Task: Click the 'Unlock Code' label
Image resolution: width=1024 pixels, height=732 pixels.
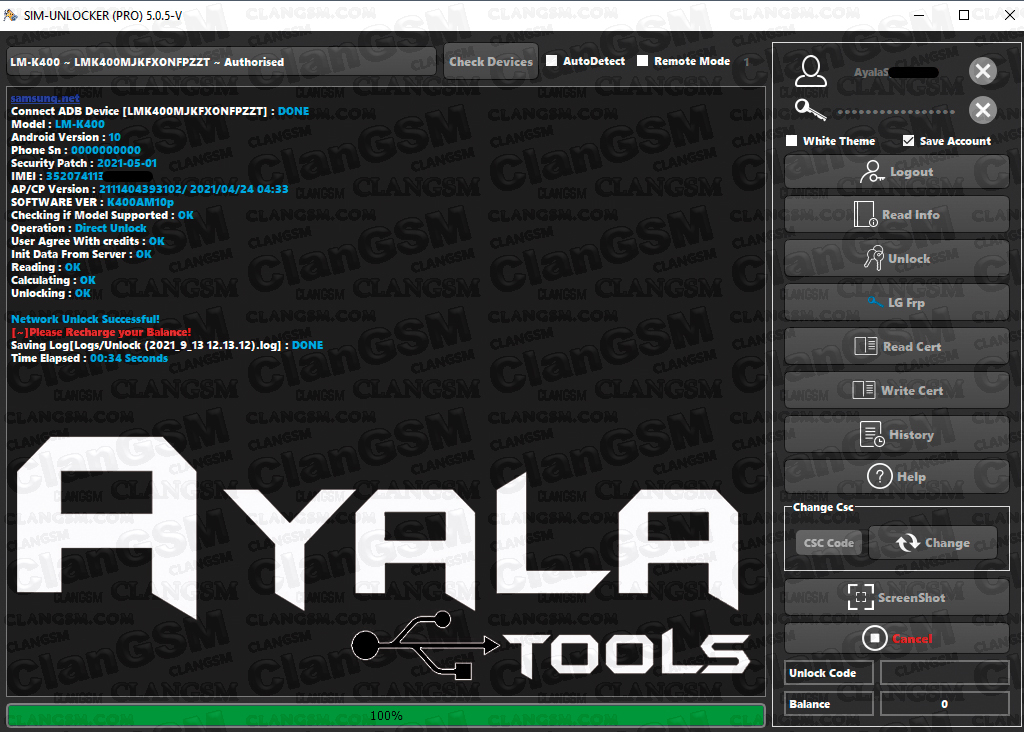Action: point(829,673)
